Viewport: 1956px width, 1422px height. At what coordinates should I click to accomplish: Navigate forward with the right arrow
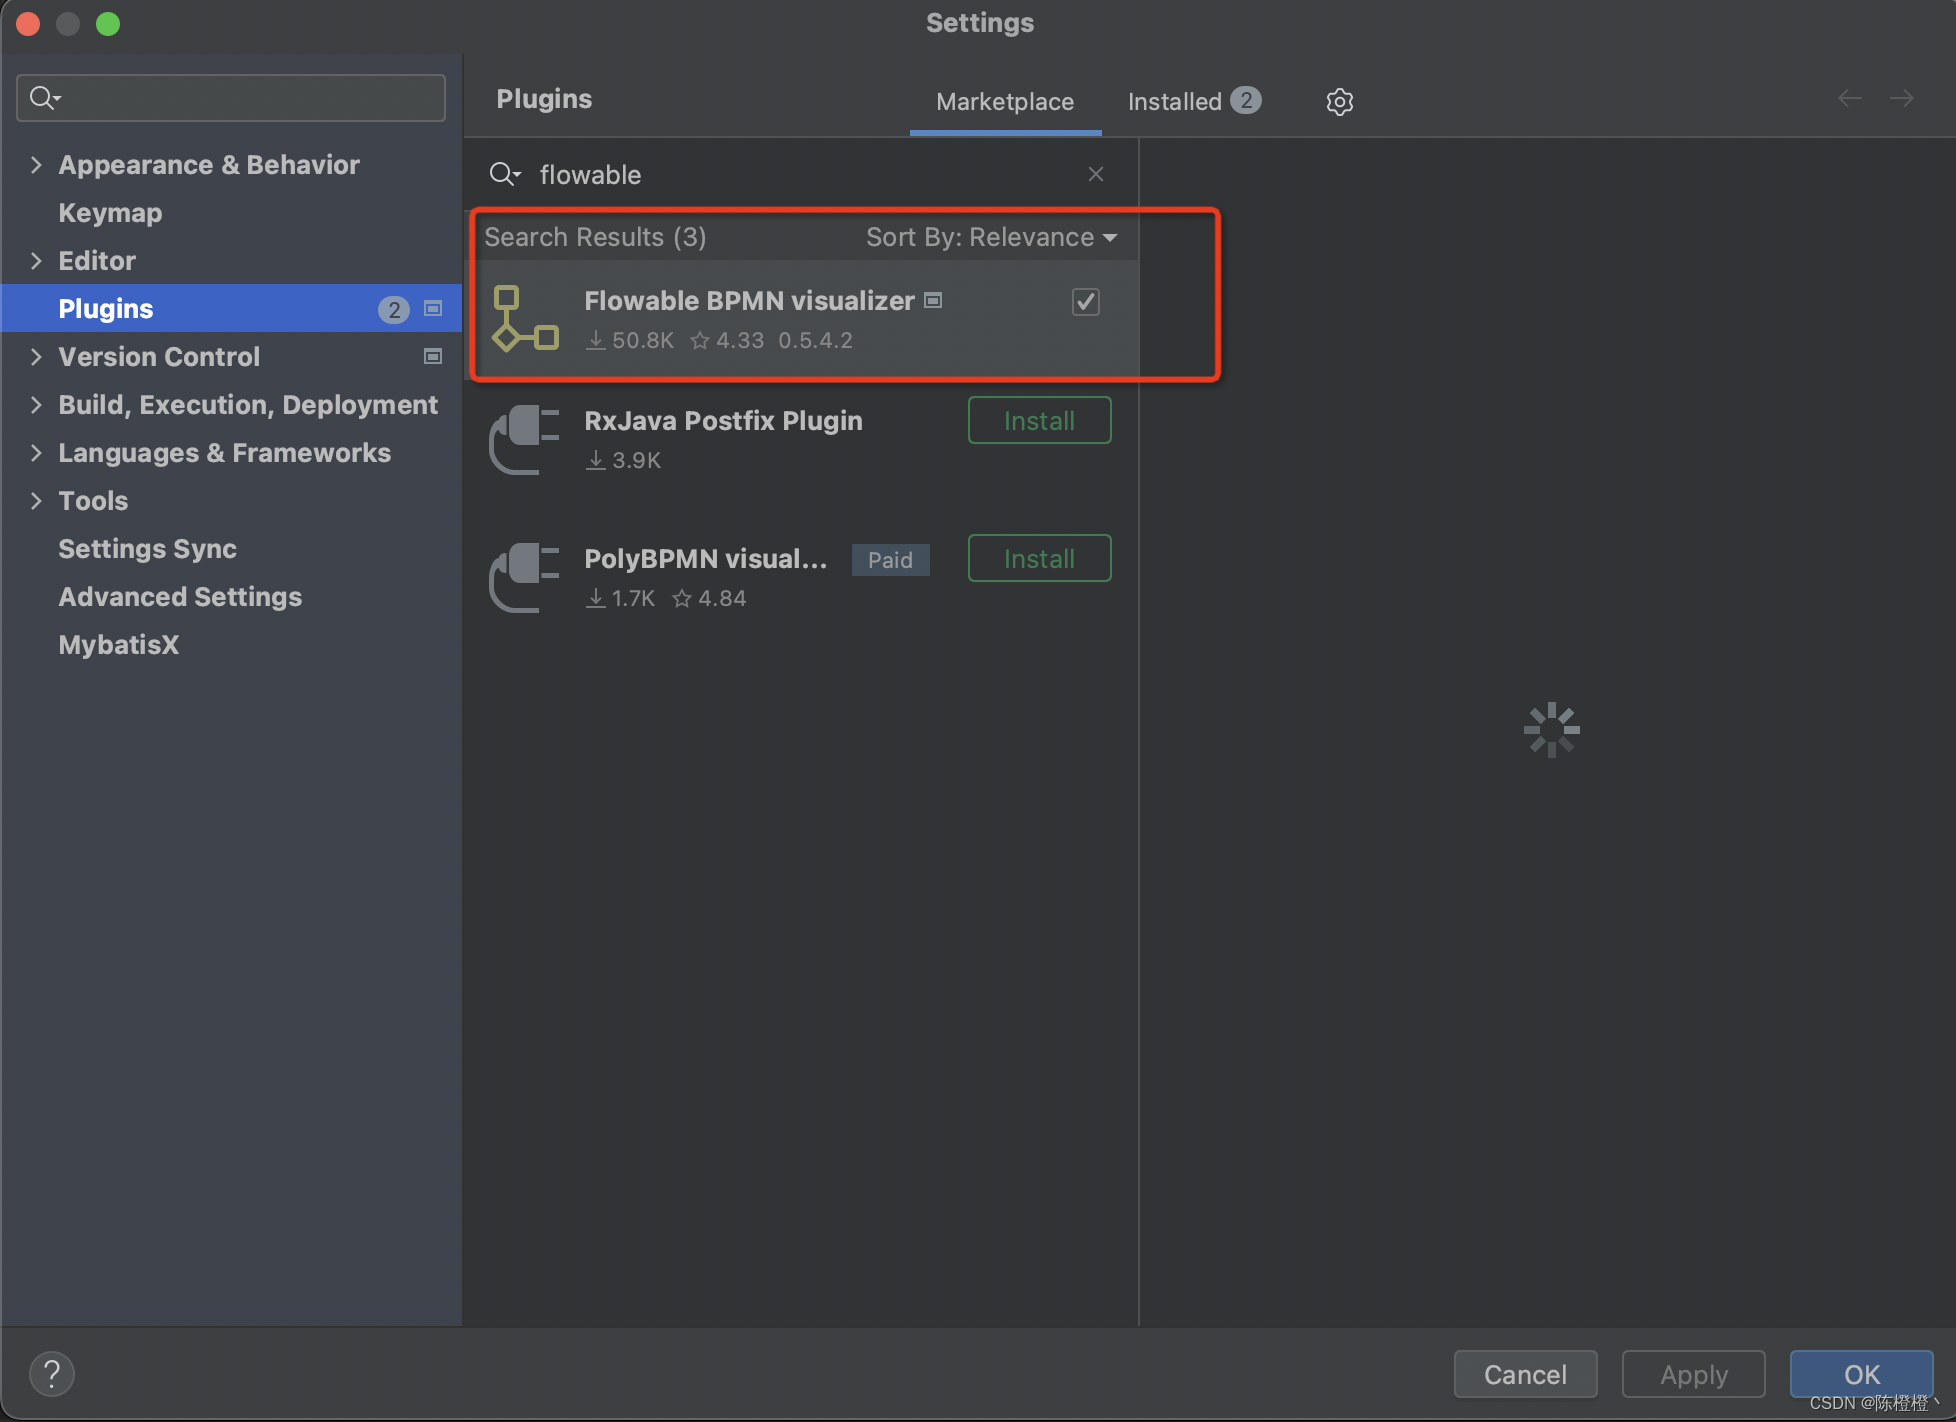[x=1902, y=98]
